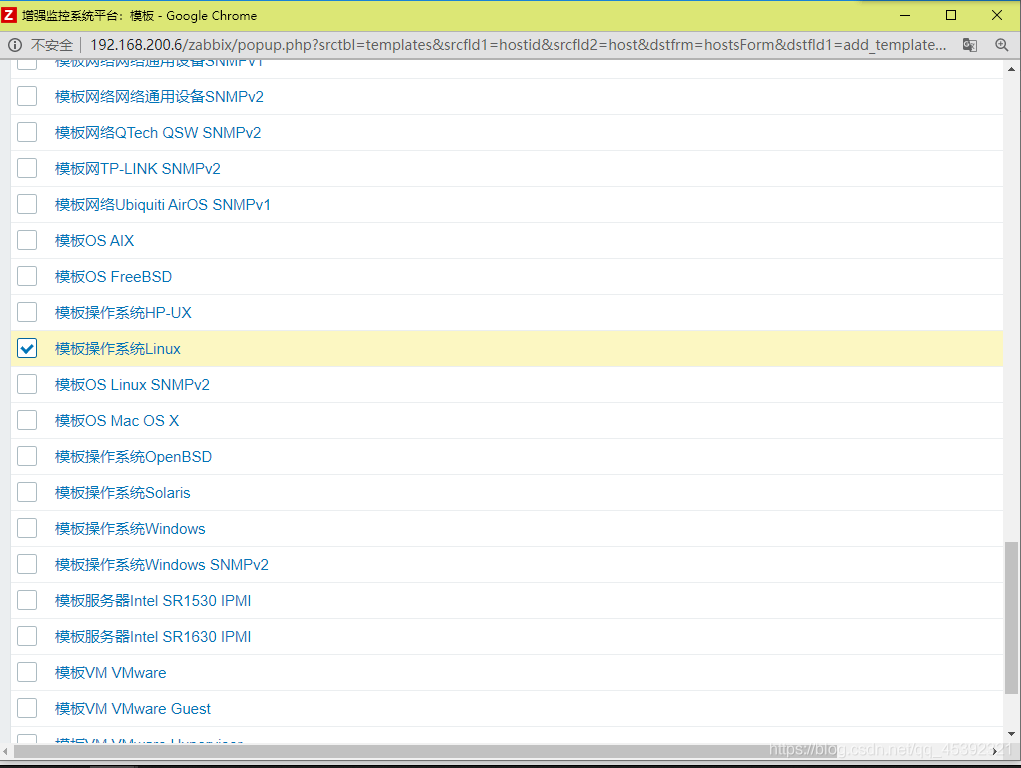This screenshot has width=1021, height=768.
Task: Click the translate page icon
Action: pyautogui.click(x=970, y=45)
